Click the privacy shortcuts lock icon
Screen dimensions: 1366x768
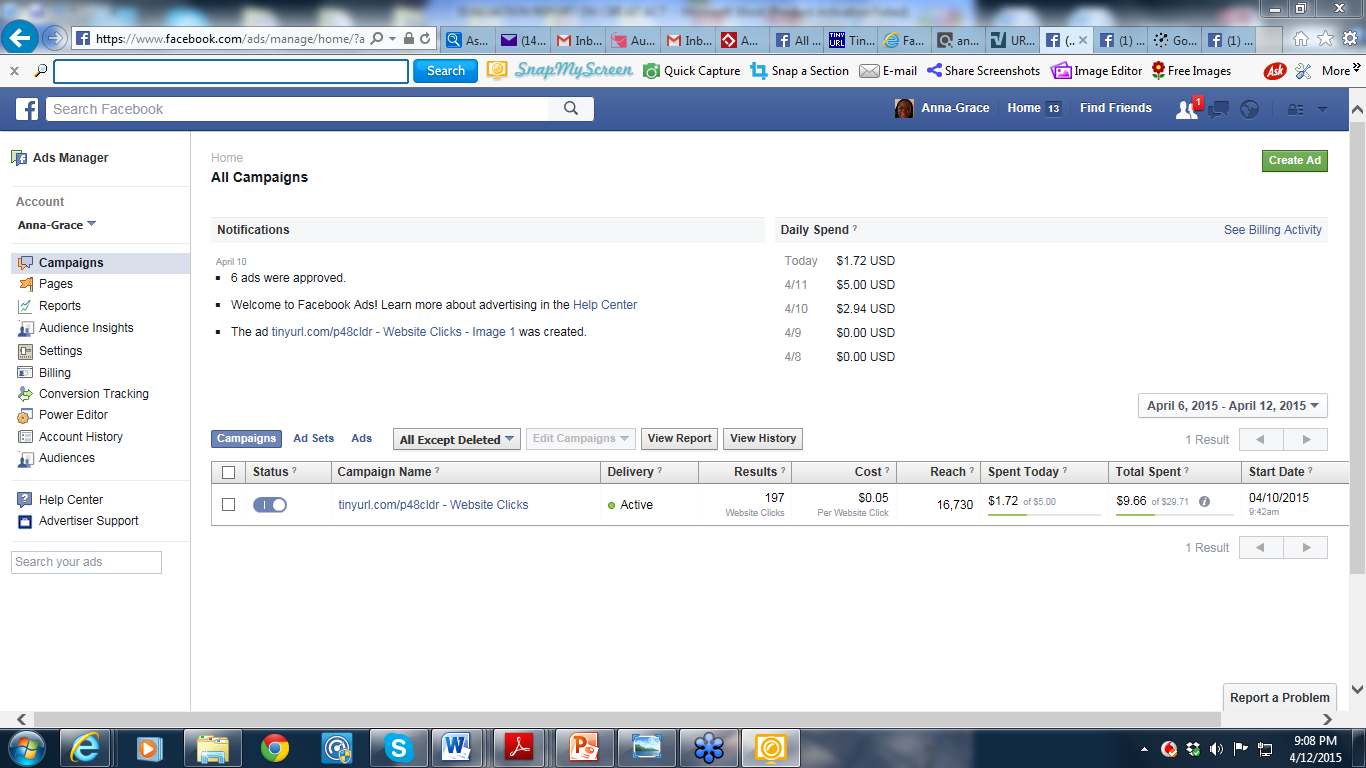click(x=1295, y=109)
